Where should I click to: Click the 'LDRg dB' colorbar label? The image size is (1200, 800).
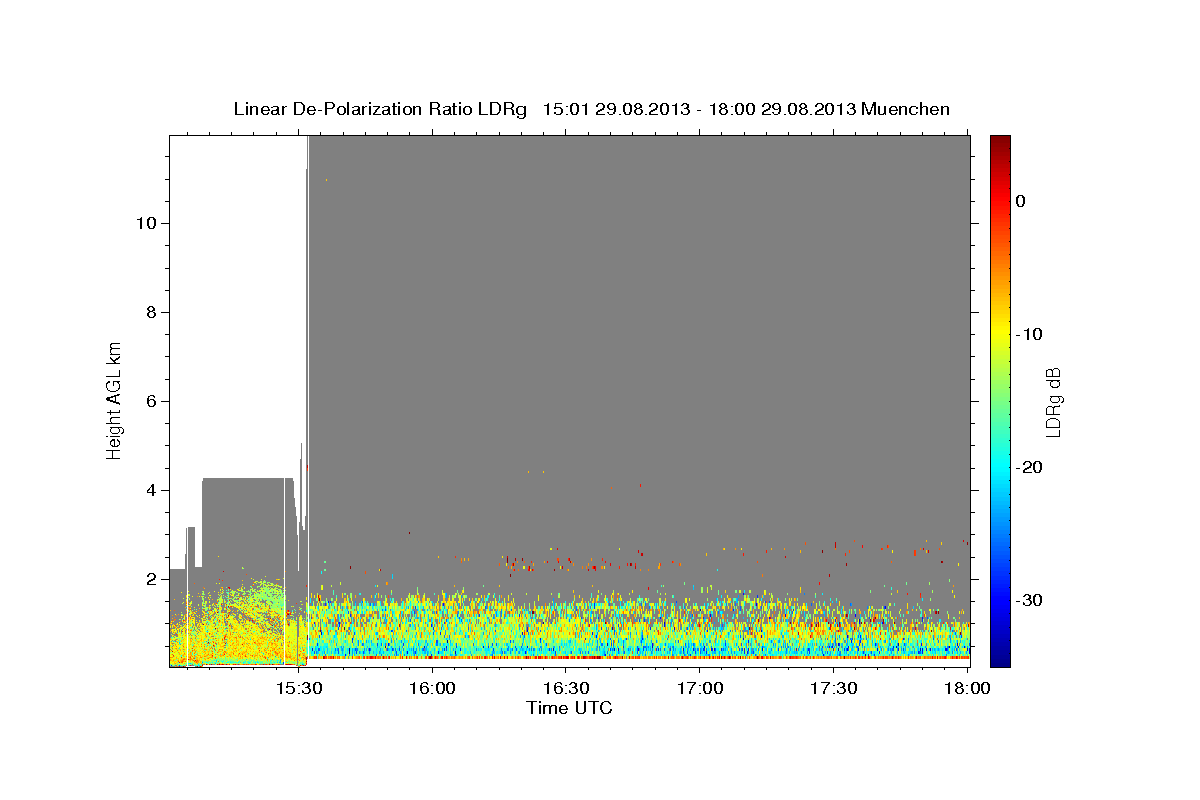(x=1052, y=402)
